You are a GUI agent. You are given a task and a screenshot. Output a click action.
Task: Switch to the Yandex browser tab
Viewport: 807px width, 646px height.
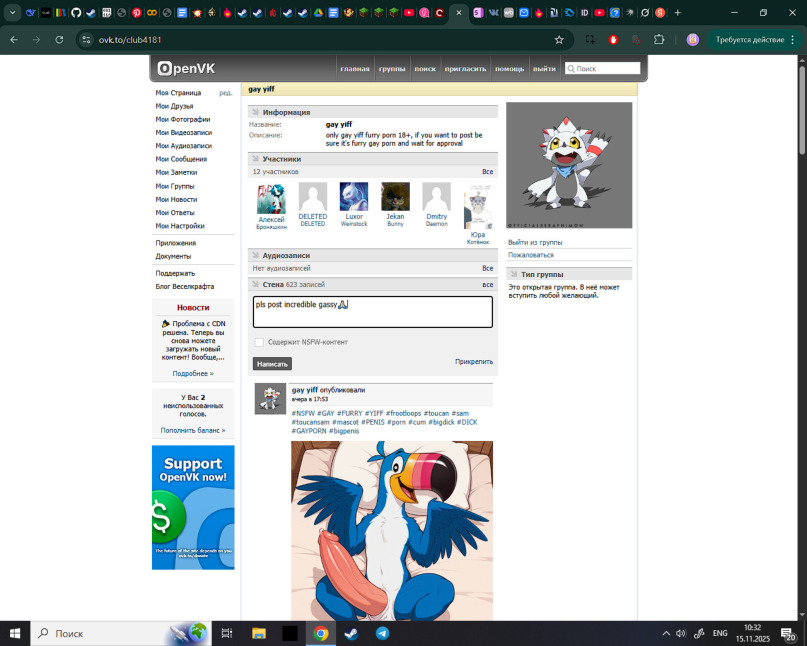660,13
